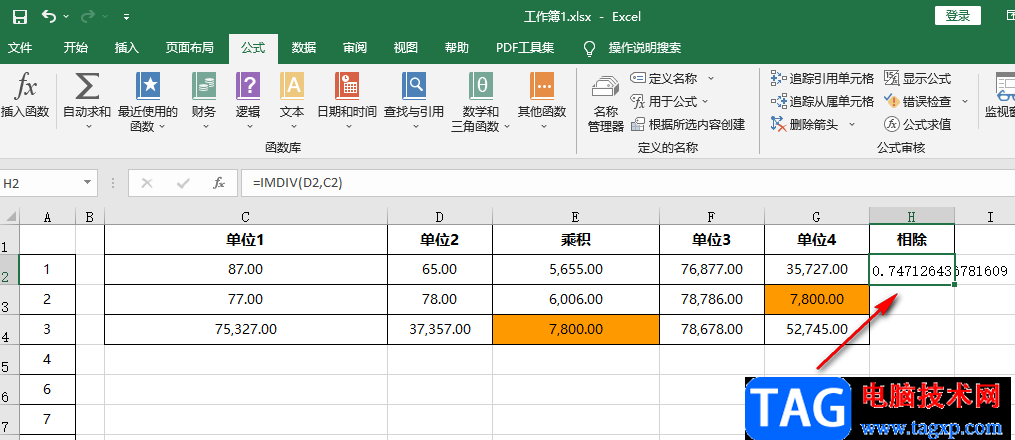
Task: Click the 自动求和 sigma icon
Action: pyautogui.click(x=87, y=86)
